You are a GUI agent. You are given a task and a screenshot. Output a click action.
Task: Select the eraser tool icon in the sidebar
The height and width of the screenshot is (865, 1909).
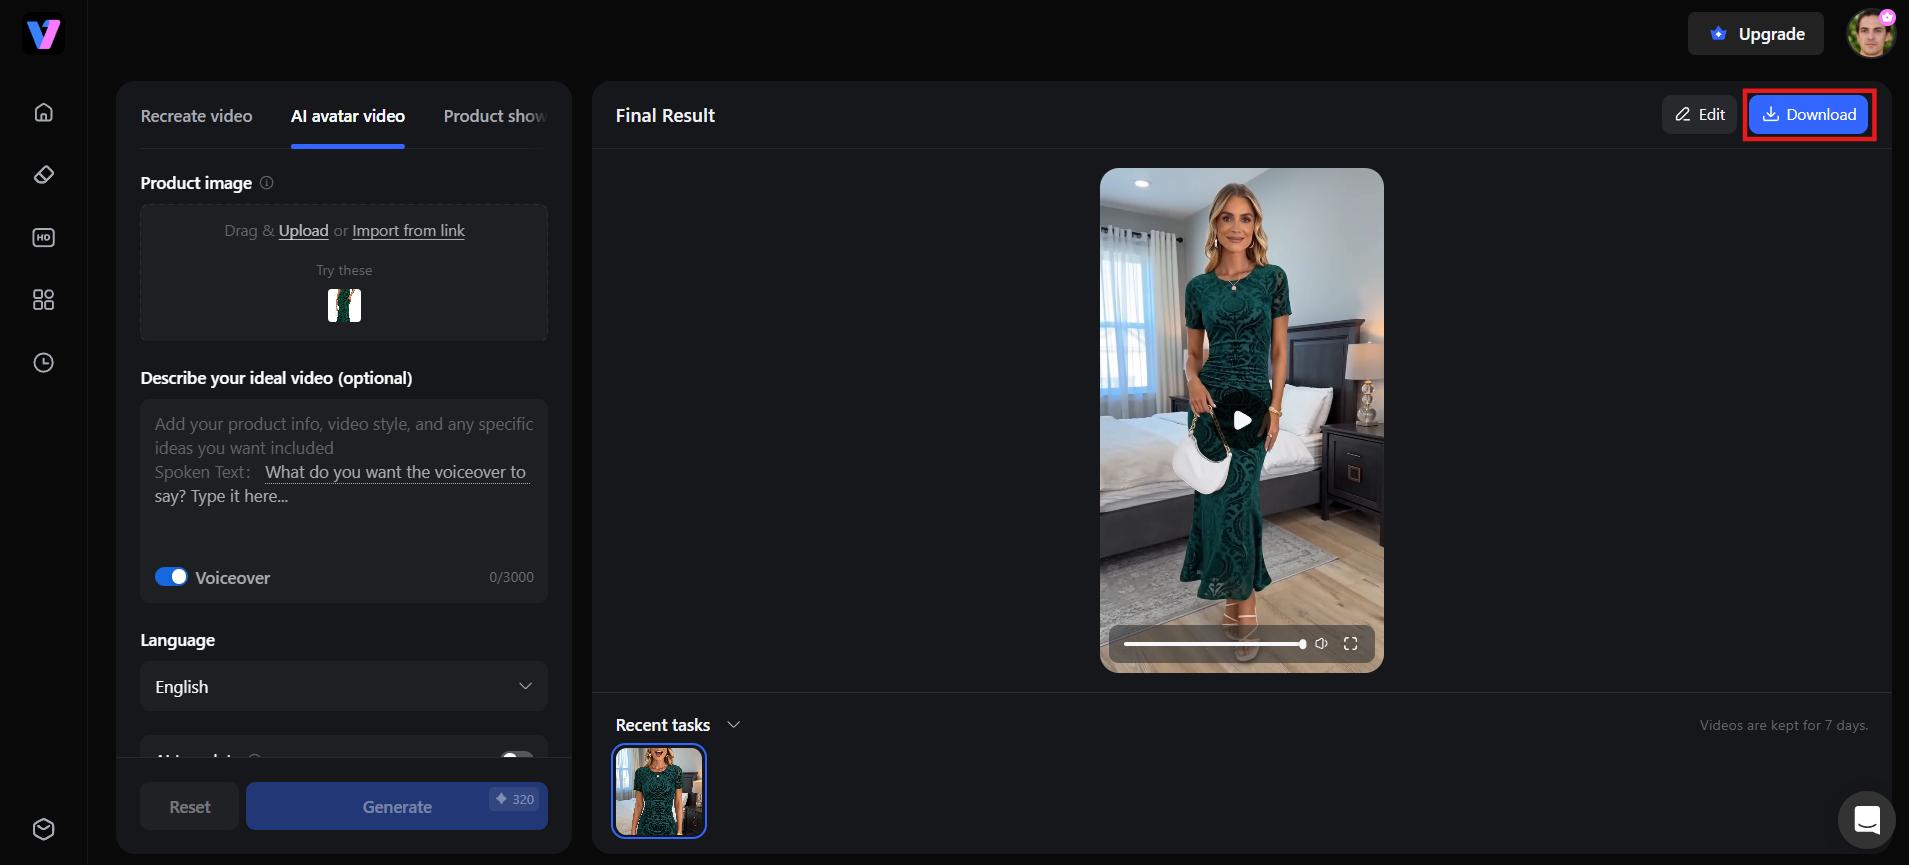pyautogui.click(x=43, y=175)
